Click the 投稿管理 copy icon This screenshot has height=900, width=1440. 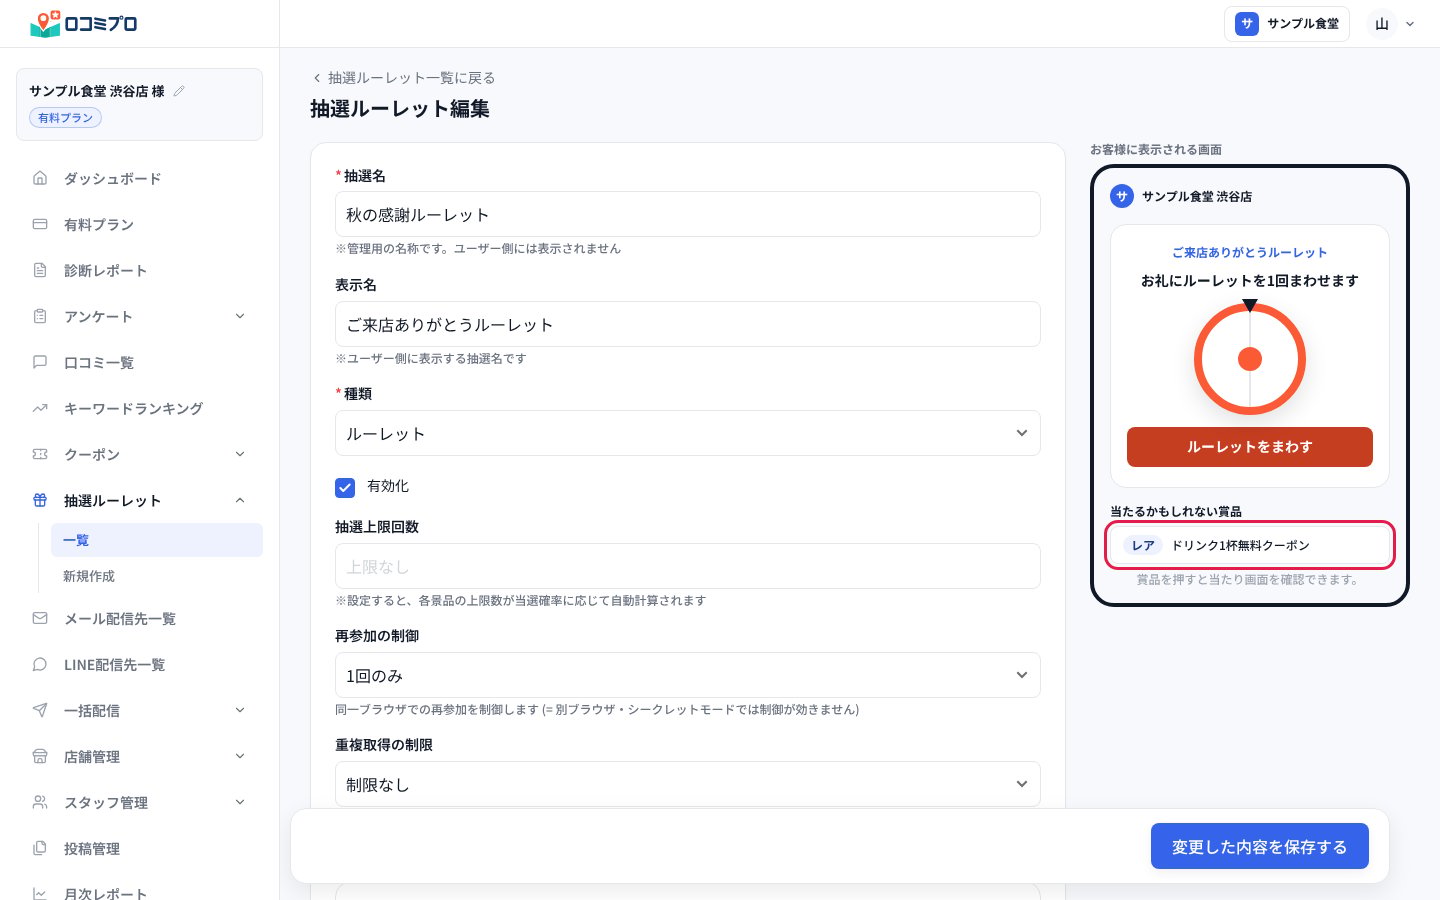(40, 848)
